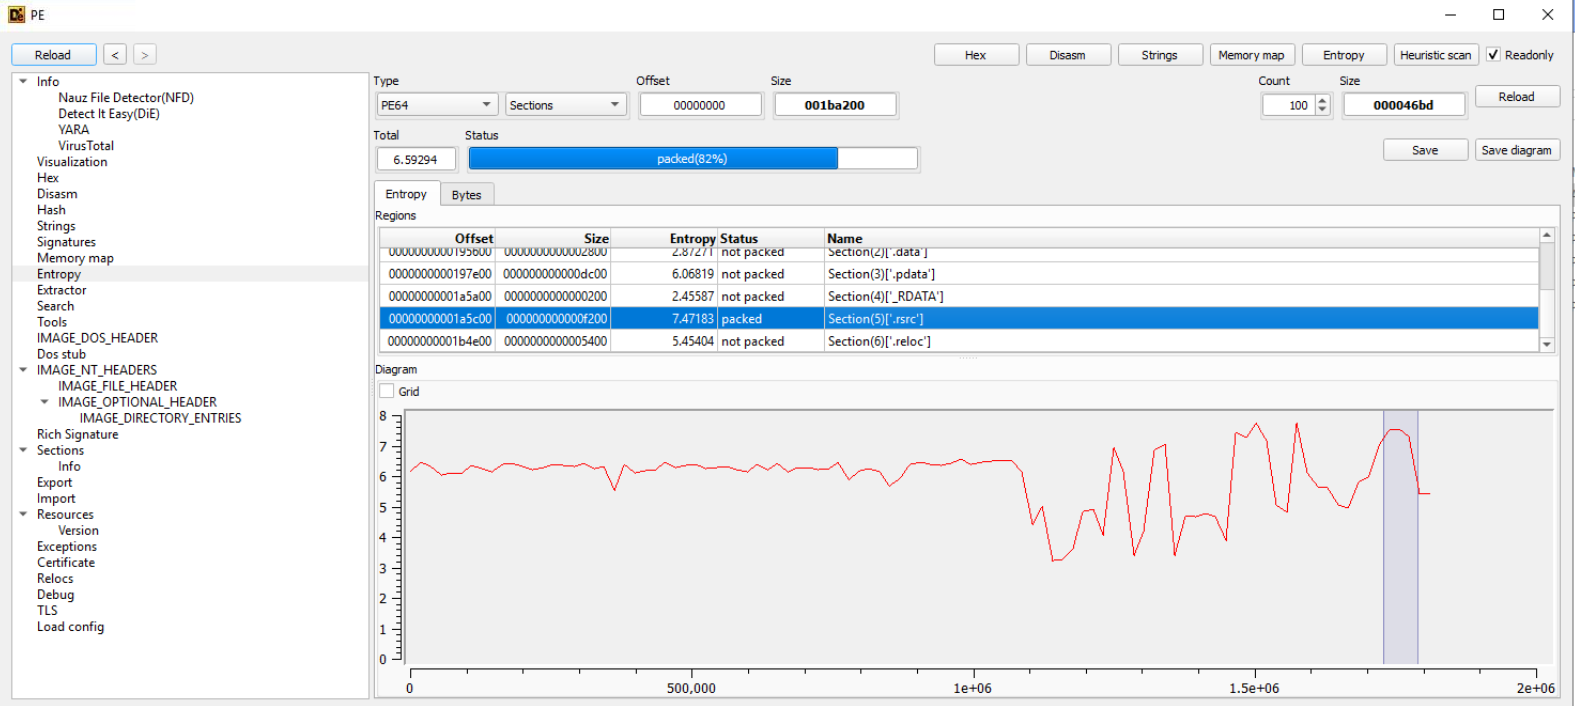
Task: Toggle the Readonly checkbox
Action: pos(1493,55)
